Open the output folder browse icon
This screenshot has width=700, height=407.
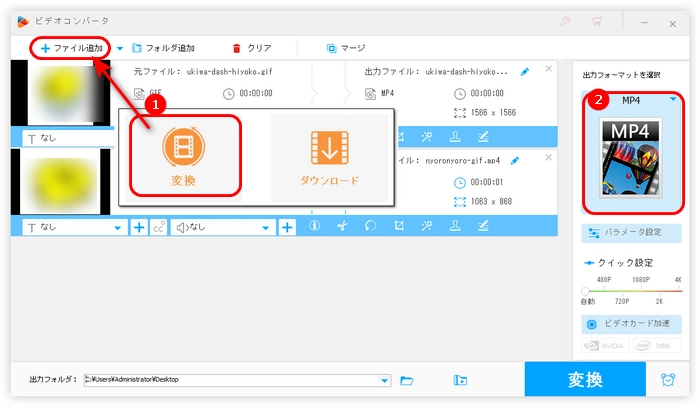tap(407, 380)
